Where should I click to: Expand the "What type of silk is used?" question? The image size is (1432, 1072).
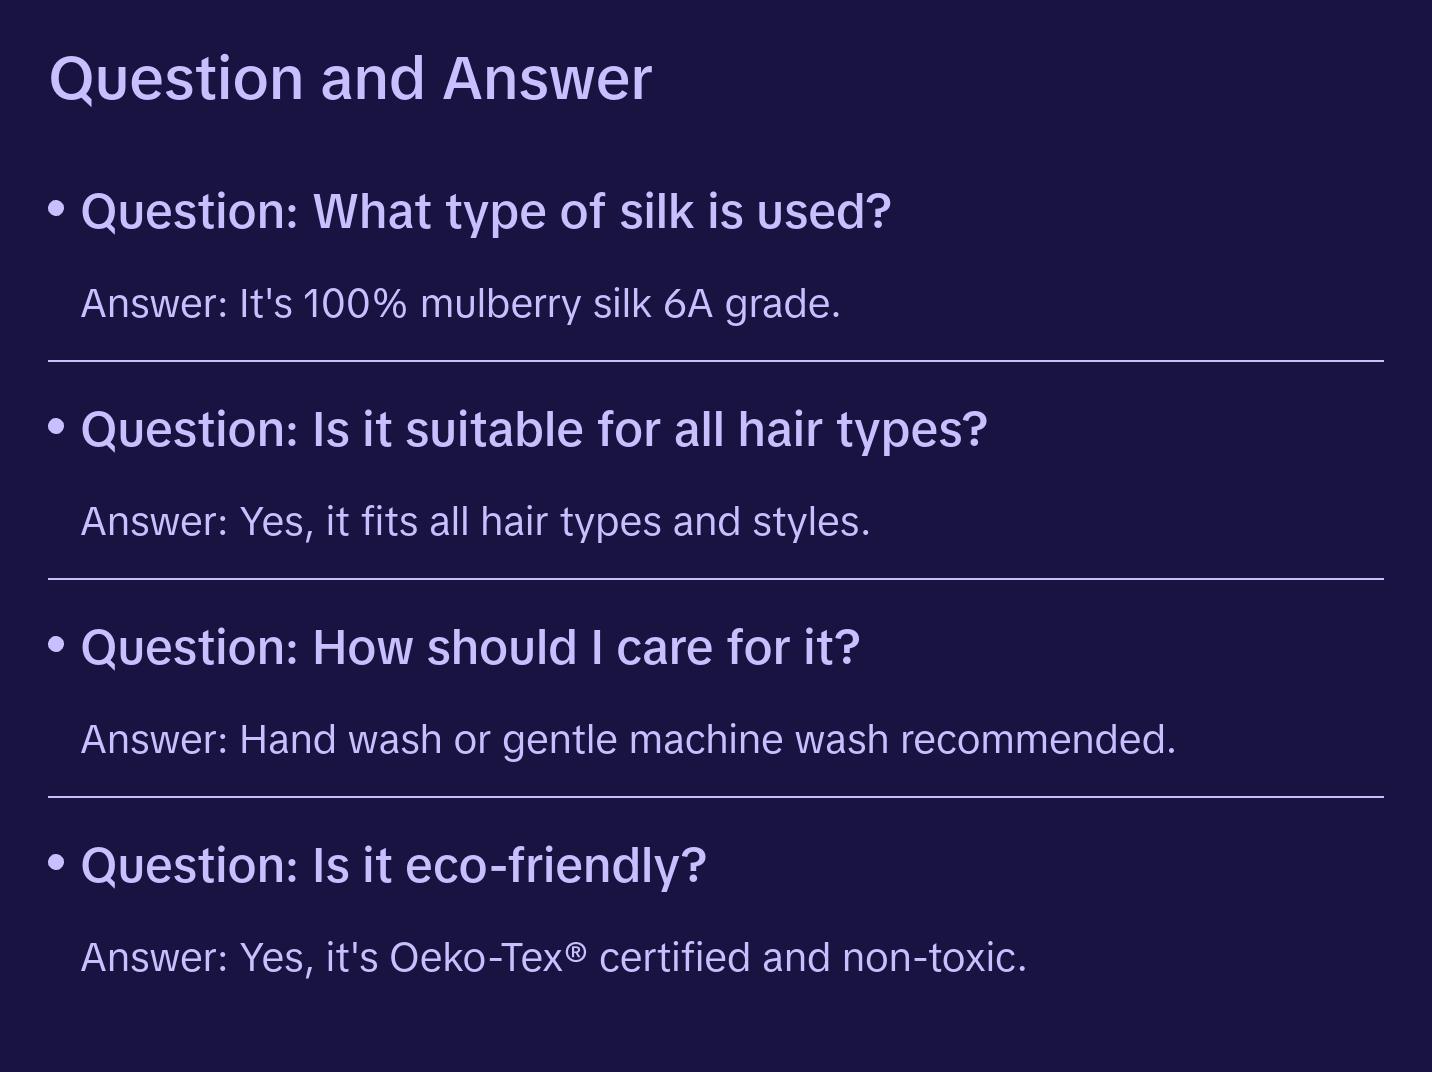pos(485,212)
